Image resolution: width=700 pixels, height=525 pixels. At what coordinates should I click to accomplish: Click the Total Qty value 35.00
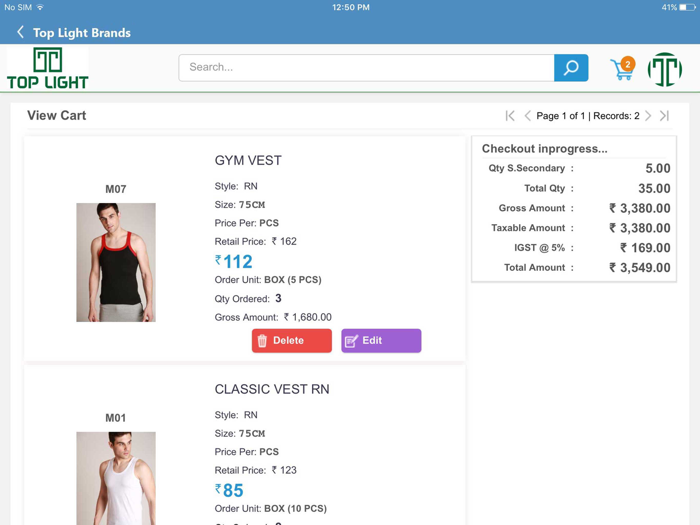click(654, 188)
